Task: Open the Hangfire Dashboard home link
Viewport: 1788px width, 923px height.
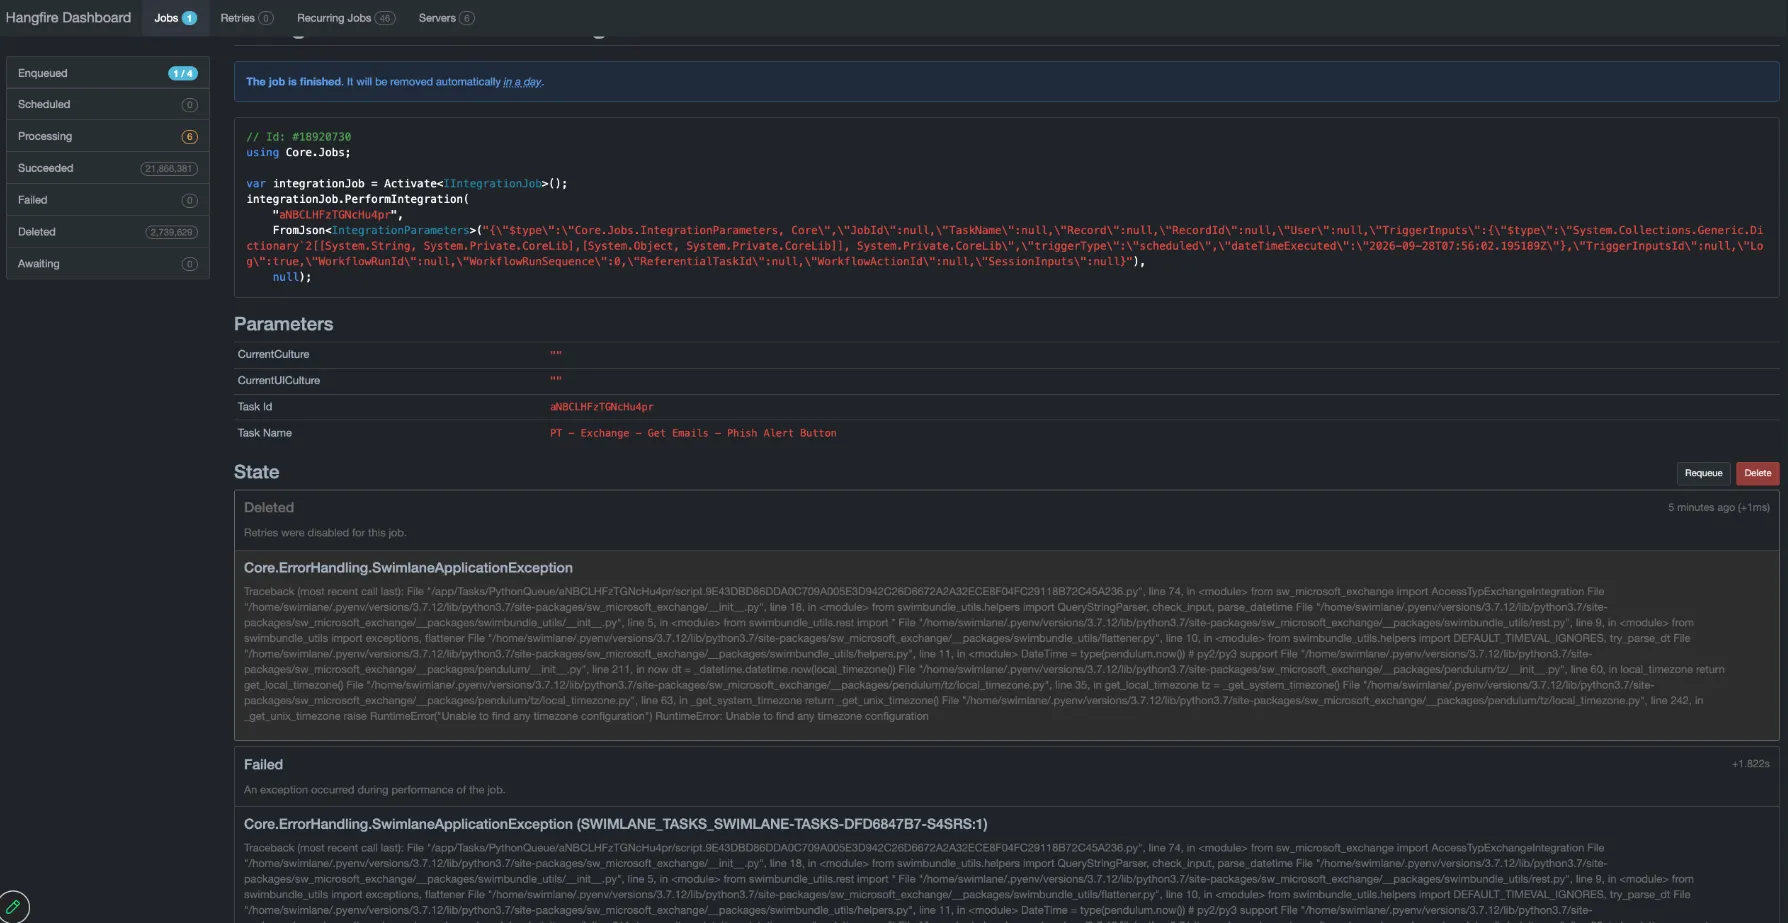Action: pos(68,18)
